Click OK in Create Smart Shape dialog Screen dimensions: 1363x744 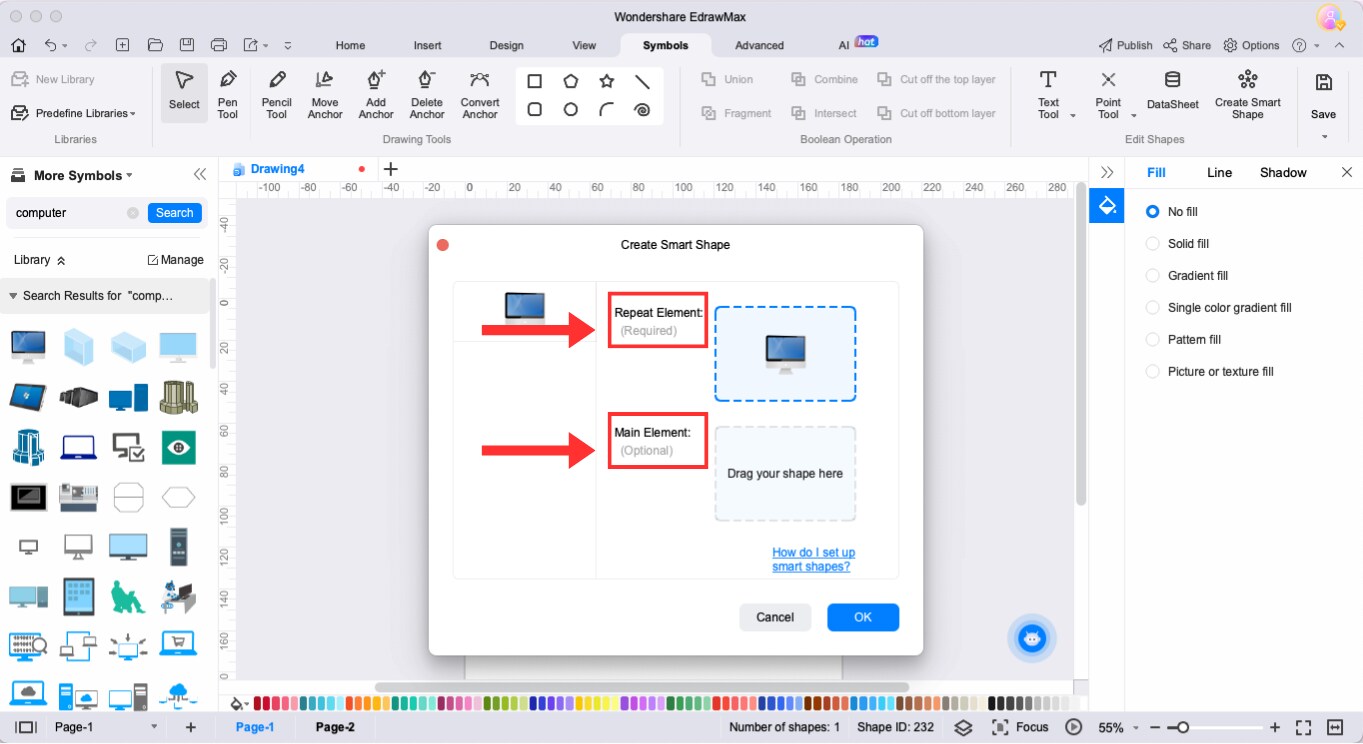[863, 618]
